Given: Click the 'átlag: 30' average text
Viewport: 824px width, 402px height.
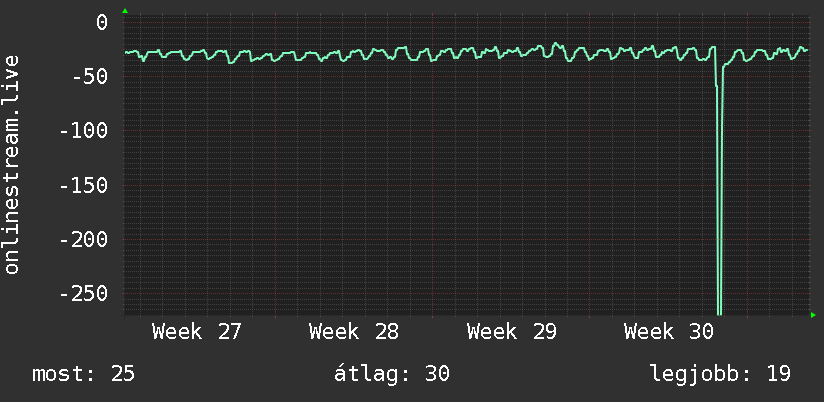Looking at the screenshot, I should coord(392,374).
